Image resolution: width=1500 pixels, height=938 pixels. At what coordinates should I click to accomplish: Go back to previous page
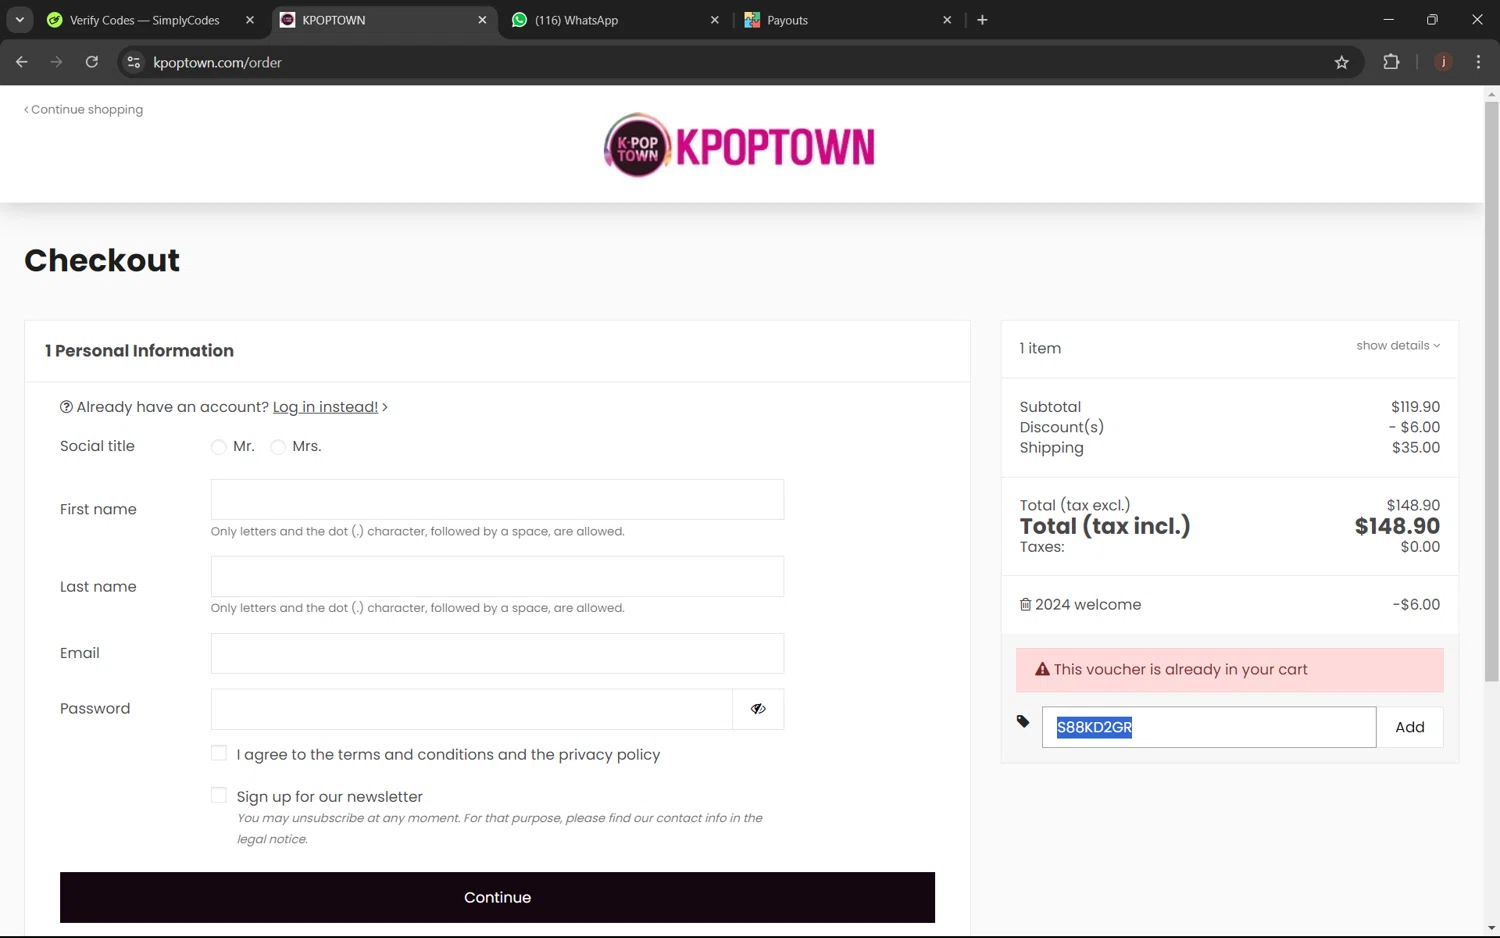click(x=22, y=62)
